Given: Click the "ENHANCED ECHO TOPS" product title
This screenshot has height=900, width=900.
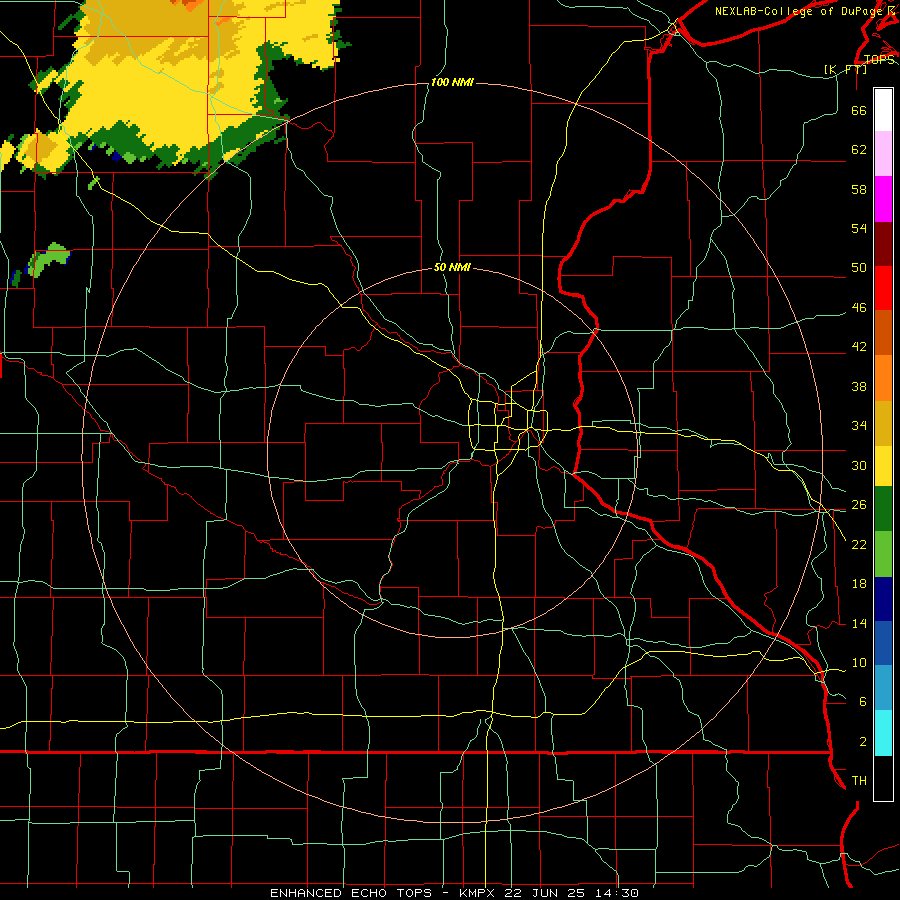Looking at the screenshot, I should tap(351, 893).
